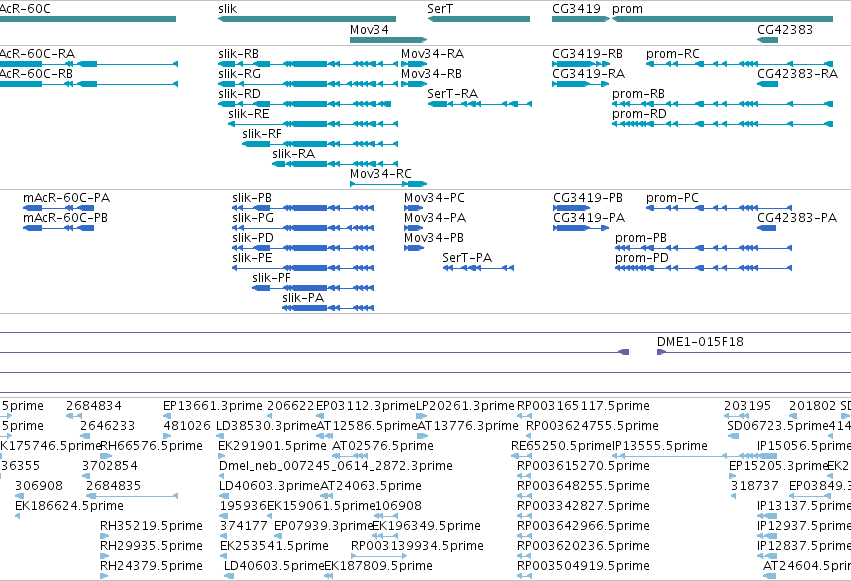The height and width of the screenshot is (581, 851).
Task: Select the SerT-PA protein
Action: tap(478, 268)
